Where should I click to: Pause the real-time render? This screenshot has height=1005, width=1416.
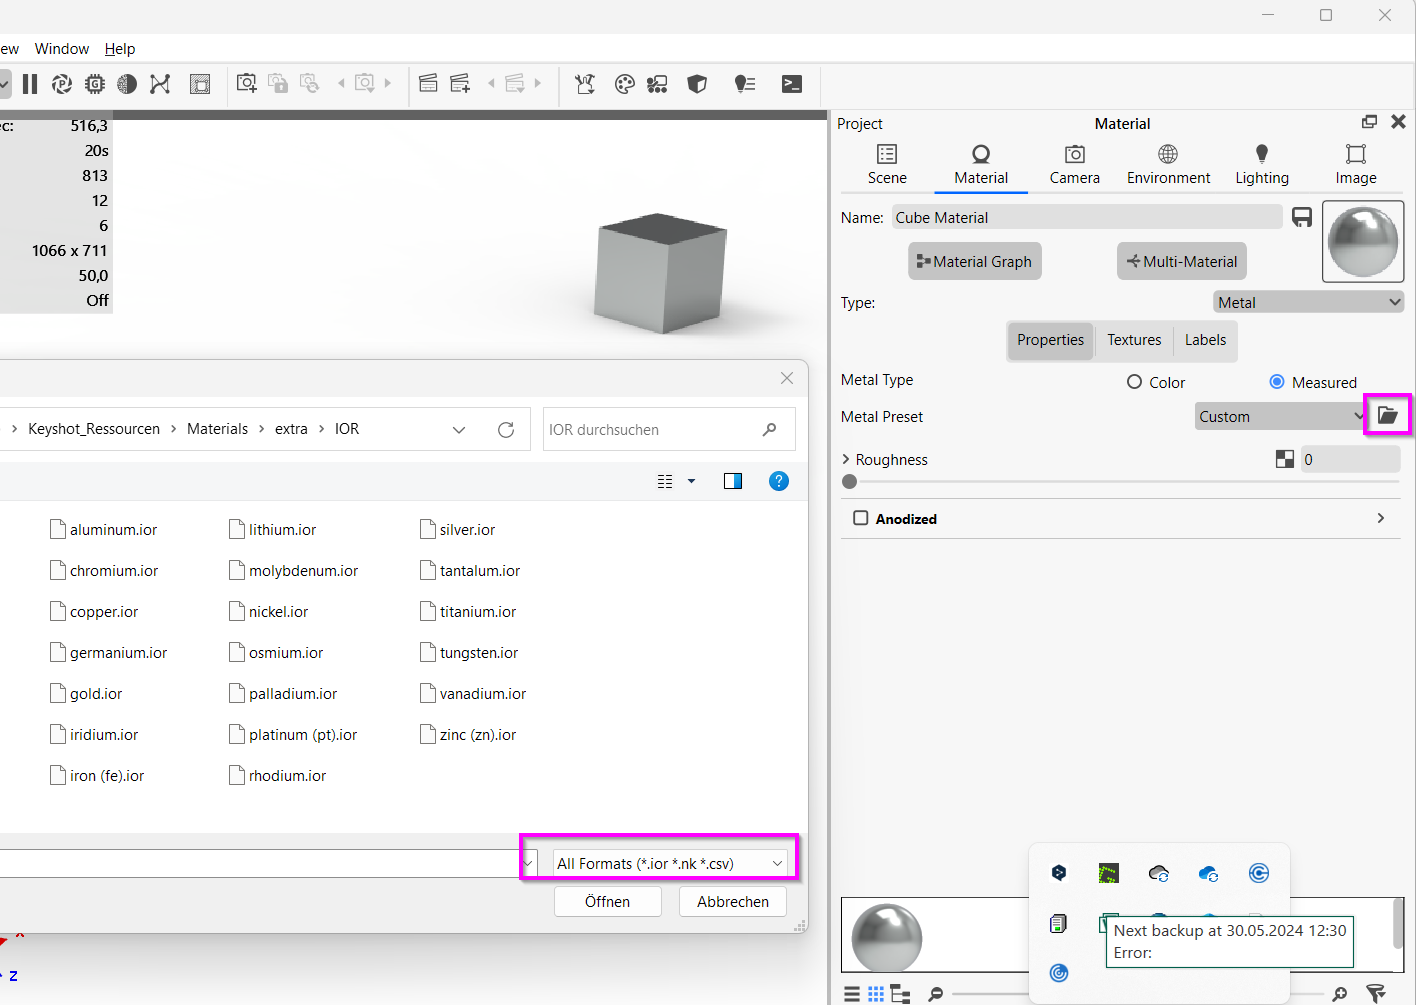(30, 84)
